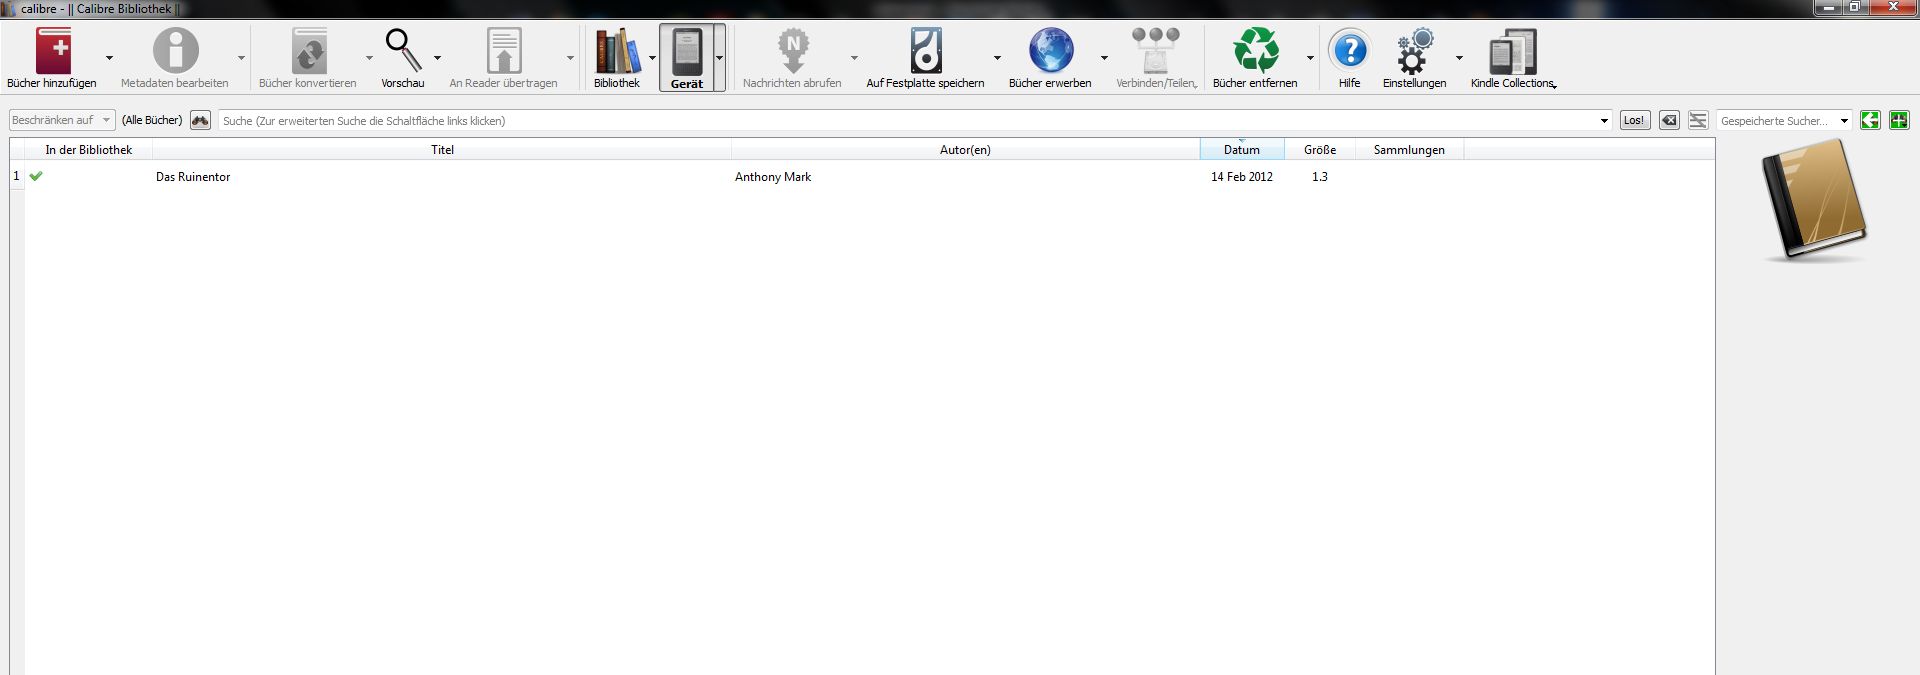Expand the Gerät dropdown arrow
The width and height of the screenshot is (1920, 675).
pos(719,58)
